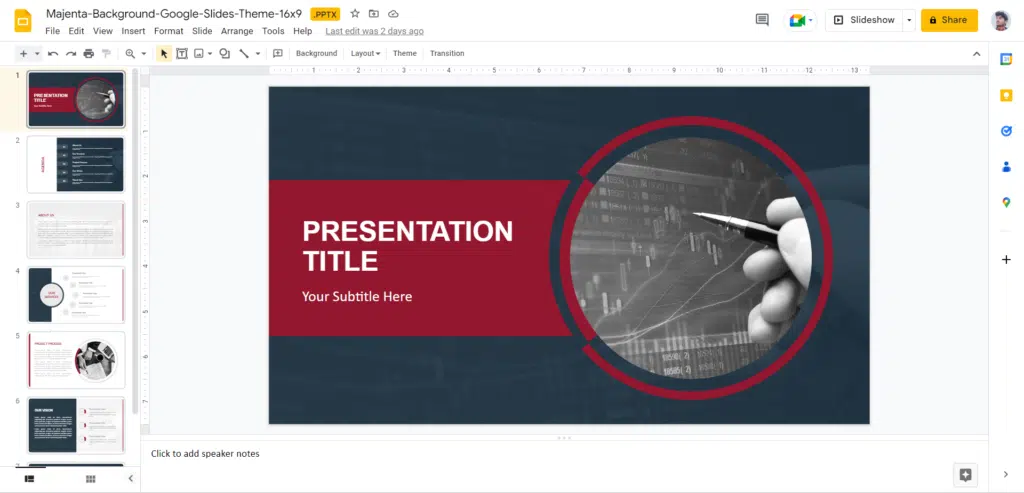Select slide 5 thumbnail

tap(76, 359)
